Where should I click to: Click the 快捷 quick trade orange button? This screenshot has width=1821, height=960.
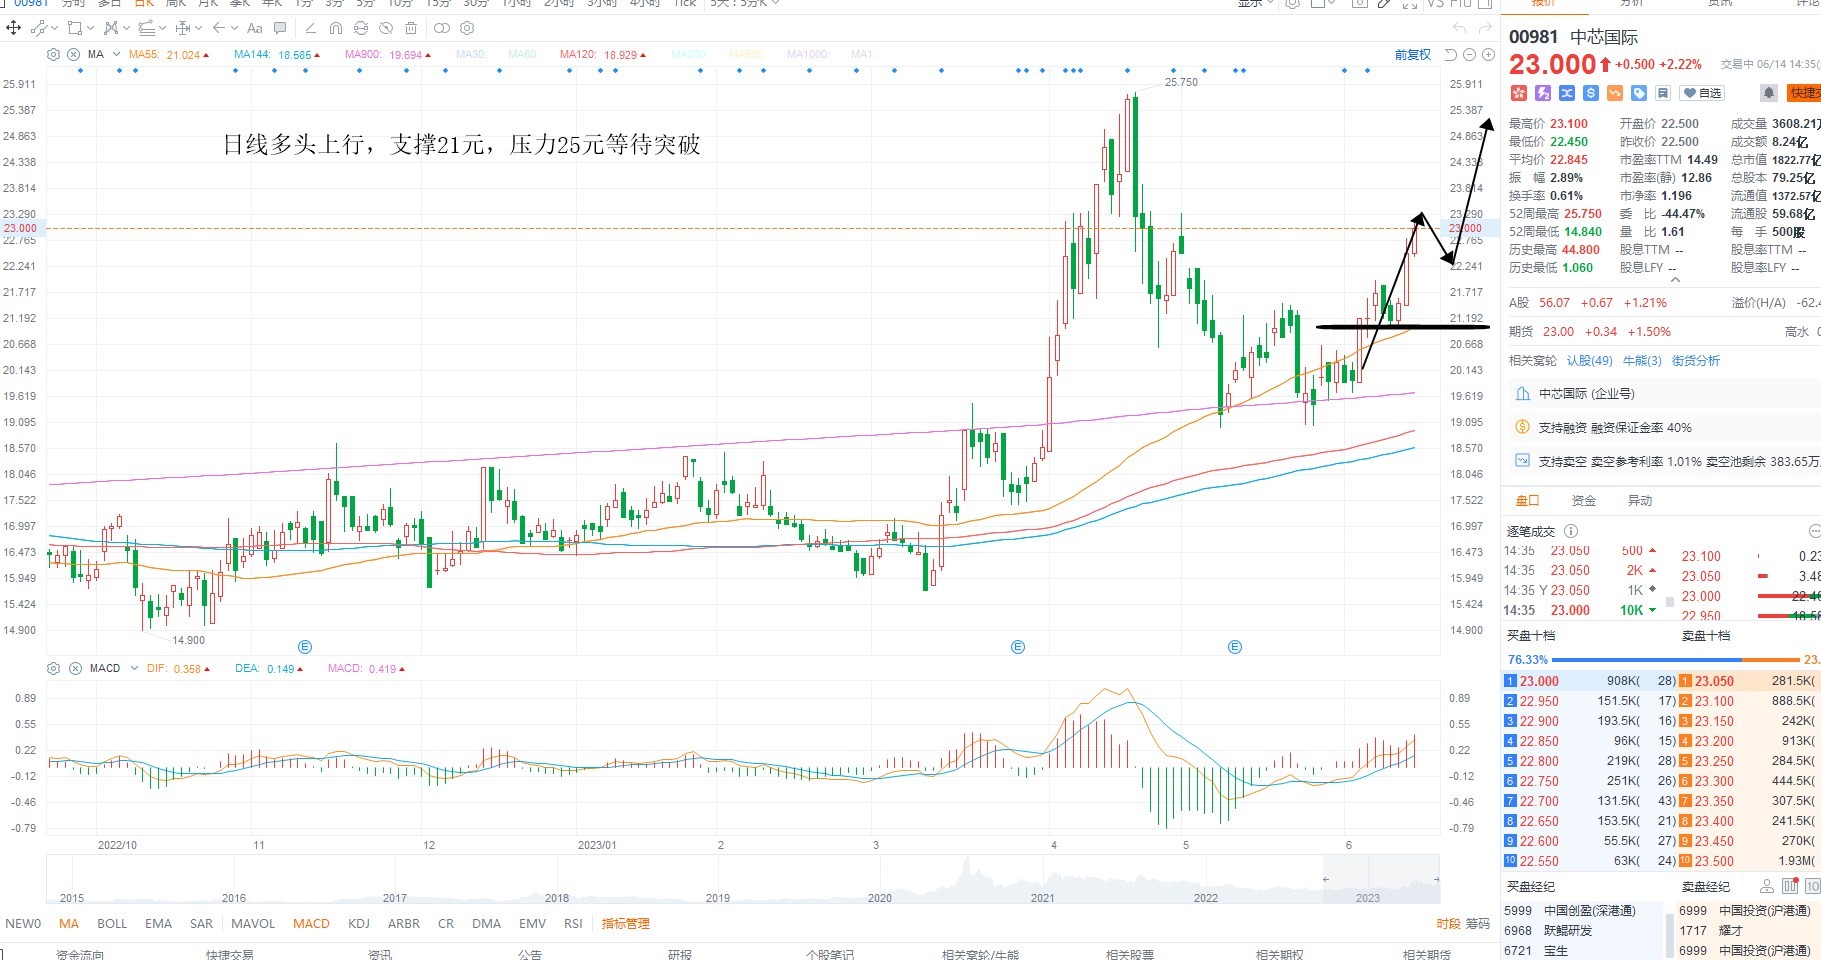(x=1804, y=93)
